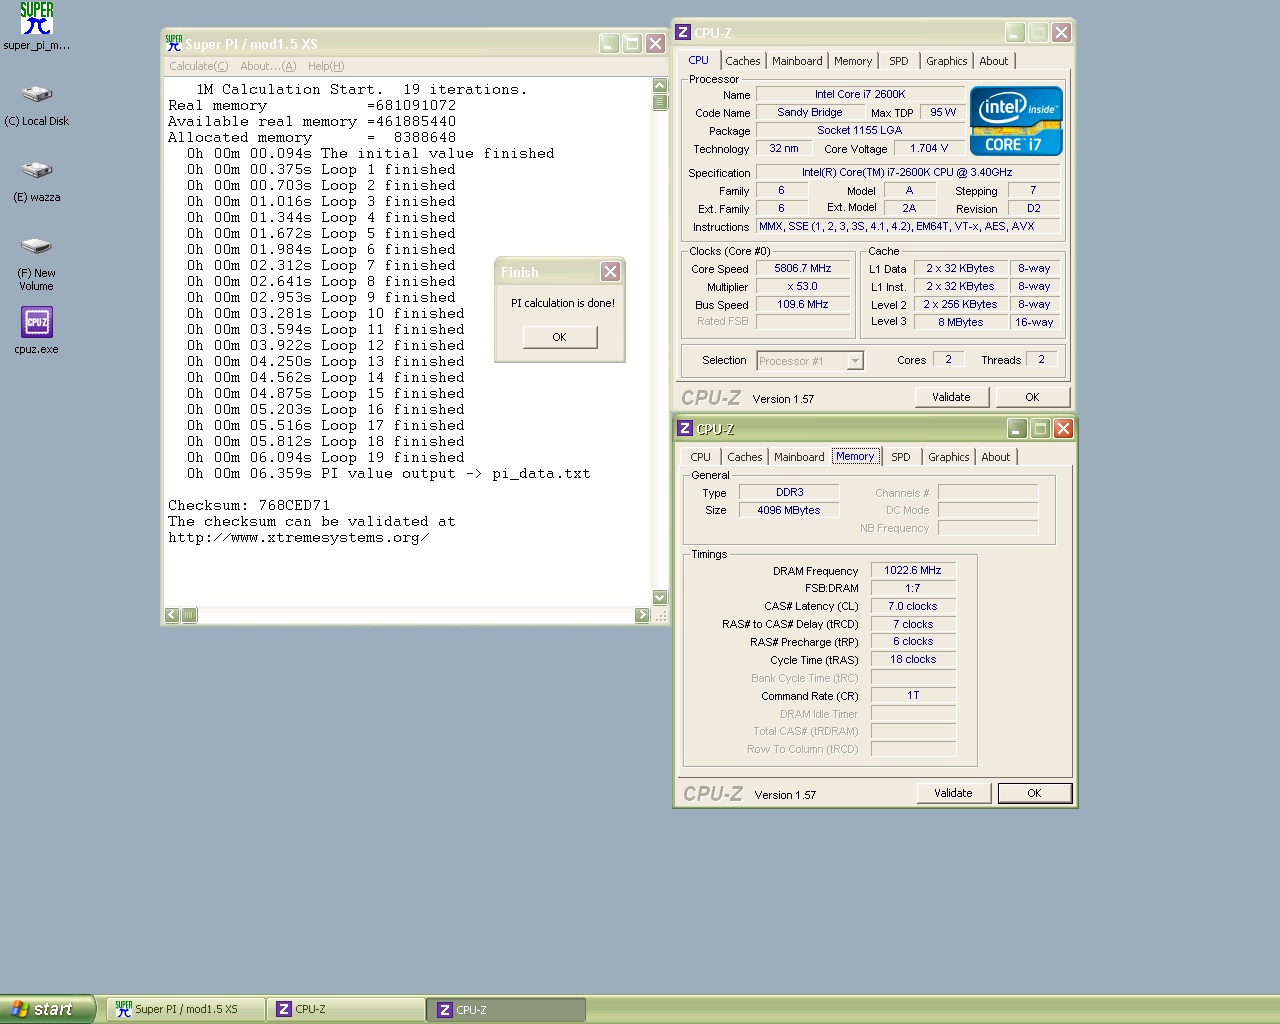Open the (E) wazza drive icon
The height and width of the screenshot is (1024, 1280).
coord(37,171)
